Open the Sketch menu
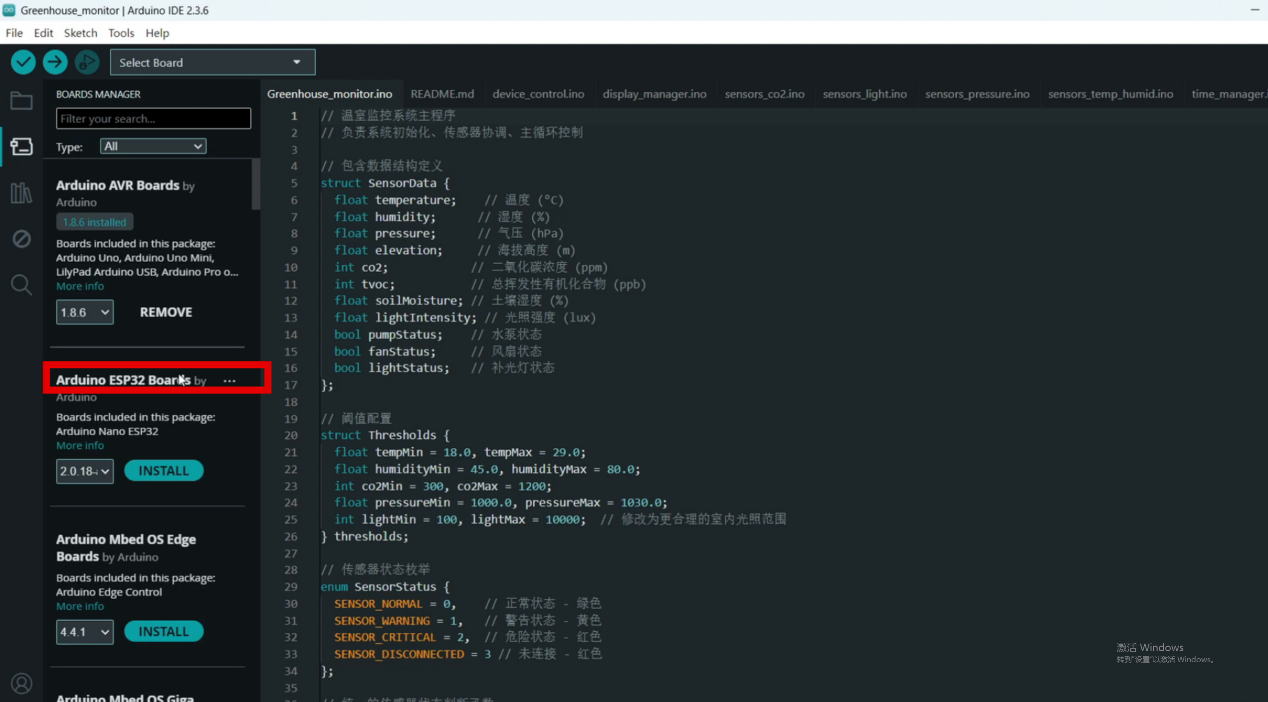This screenshot has width=1268, height=702. [80, 33]
